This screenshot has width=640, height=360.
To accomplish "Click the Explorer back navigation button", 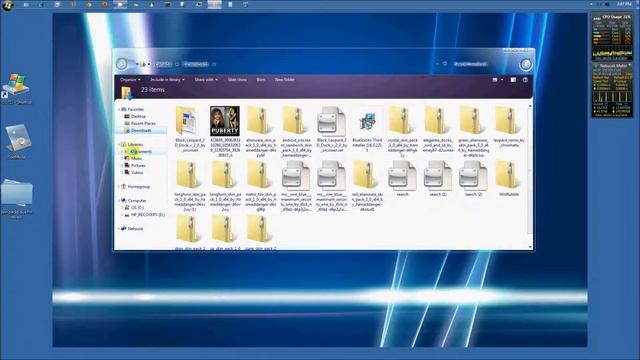I will click(x=122, y=64).
